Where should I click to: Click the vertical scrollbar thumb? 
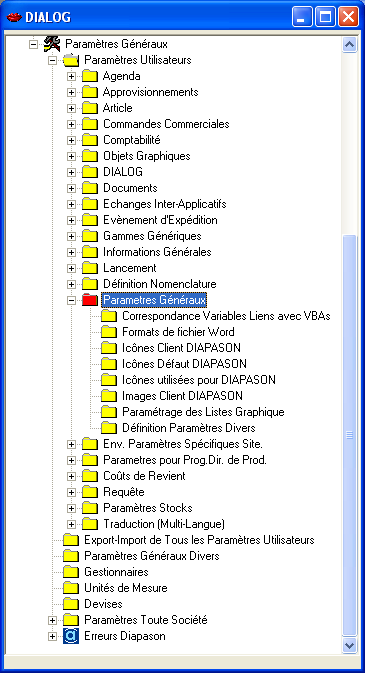[x=350, y=435]
